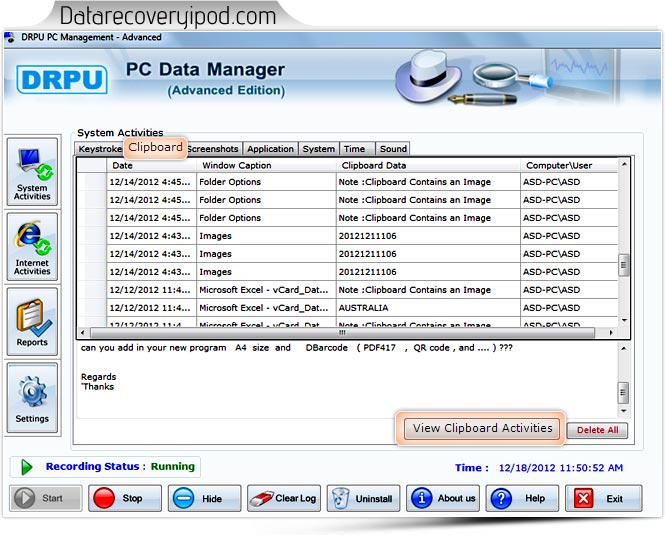Select the third Folder Options row

[x=347, y=218]
